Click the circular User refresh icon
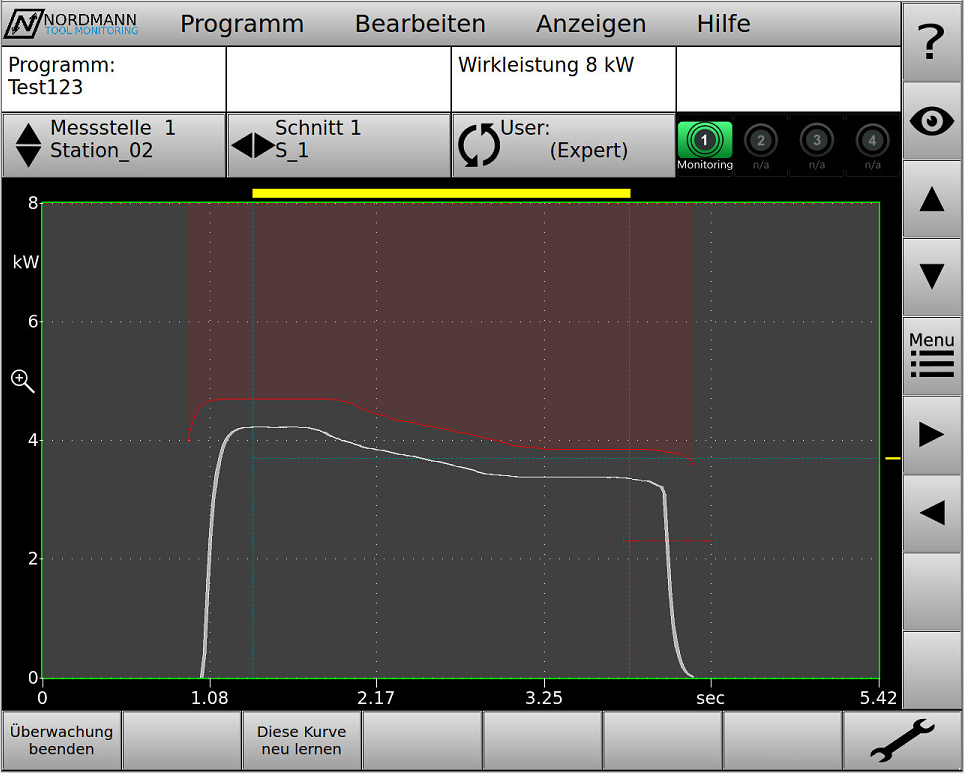The height and width of the screenshot is (773, 964). click(x=478, y=145)
